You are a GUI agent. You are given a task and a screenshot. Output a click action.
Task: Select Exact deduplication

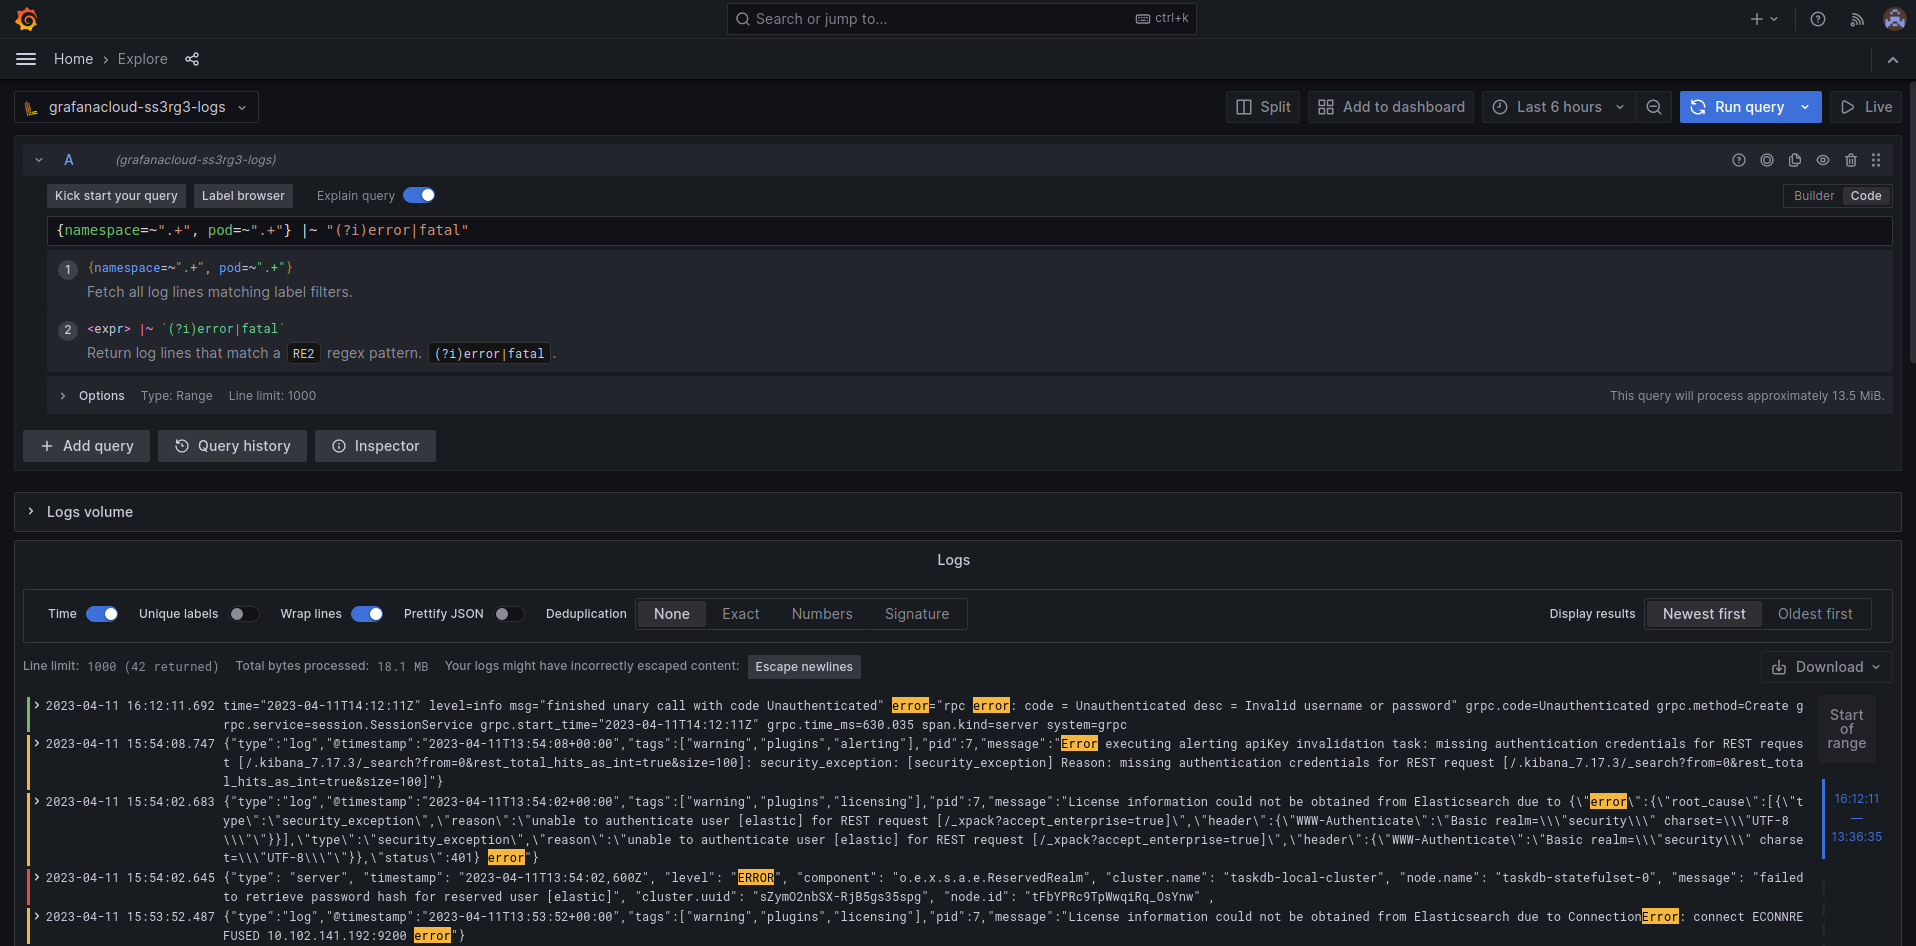[741, 614]
